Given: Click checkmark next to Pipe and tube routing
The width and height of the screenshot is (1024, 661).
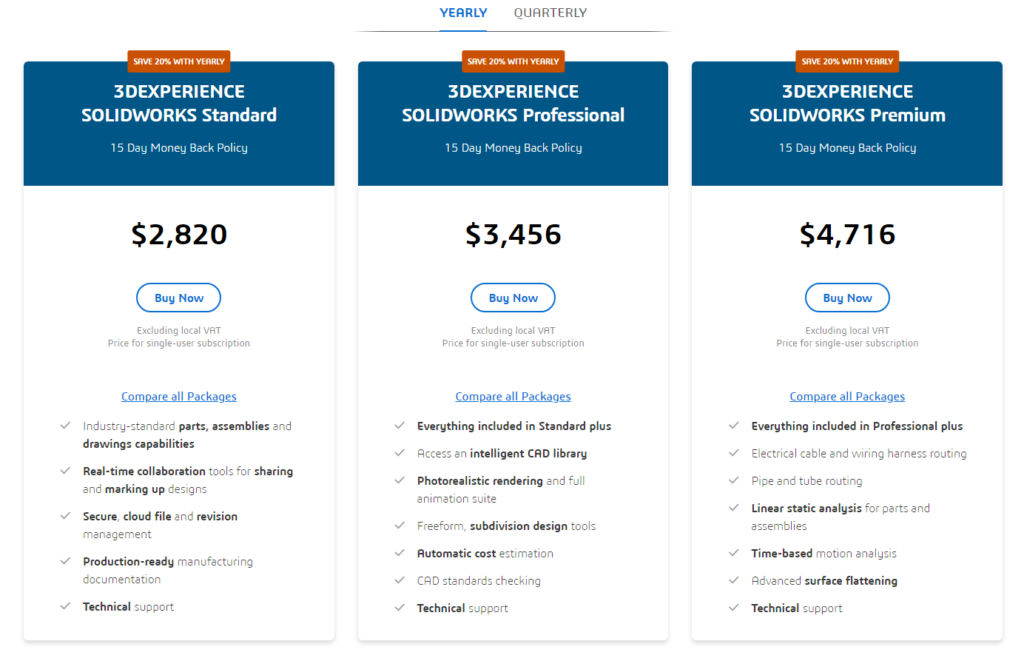Looking at the screenshot, I should pyautogui.click(x=734, y=481).
